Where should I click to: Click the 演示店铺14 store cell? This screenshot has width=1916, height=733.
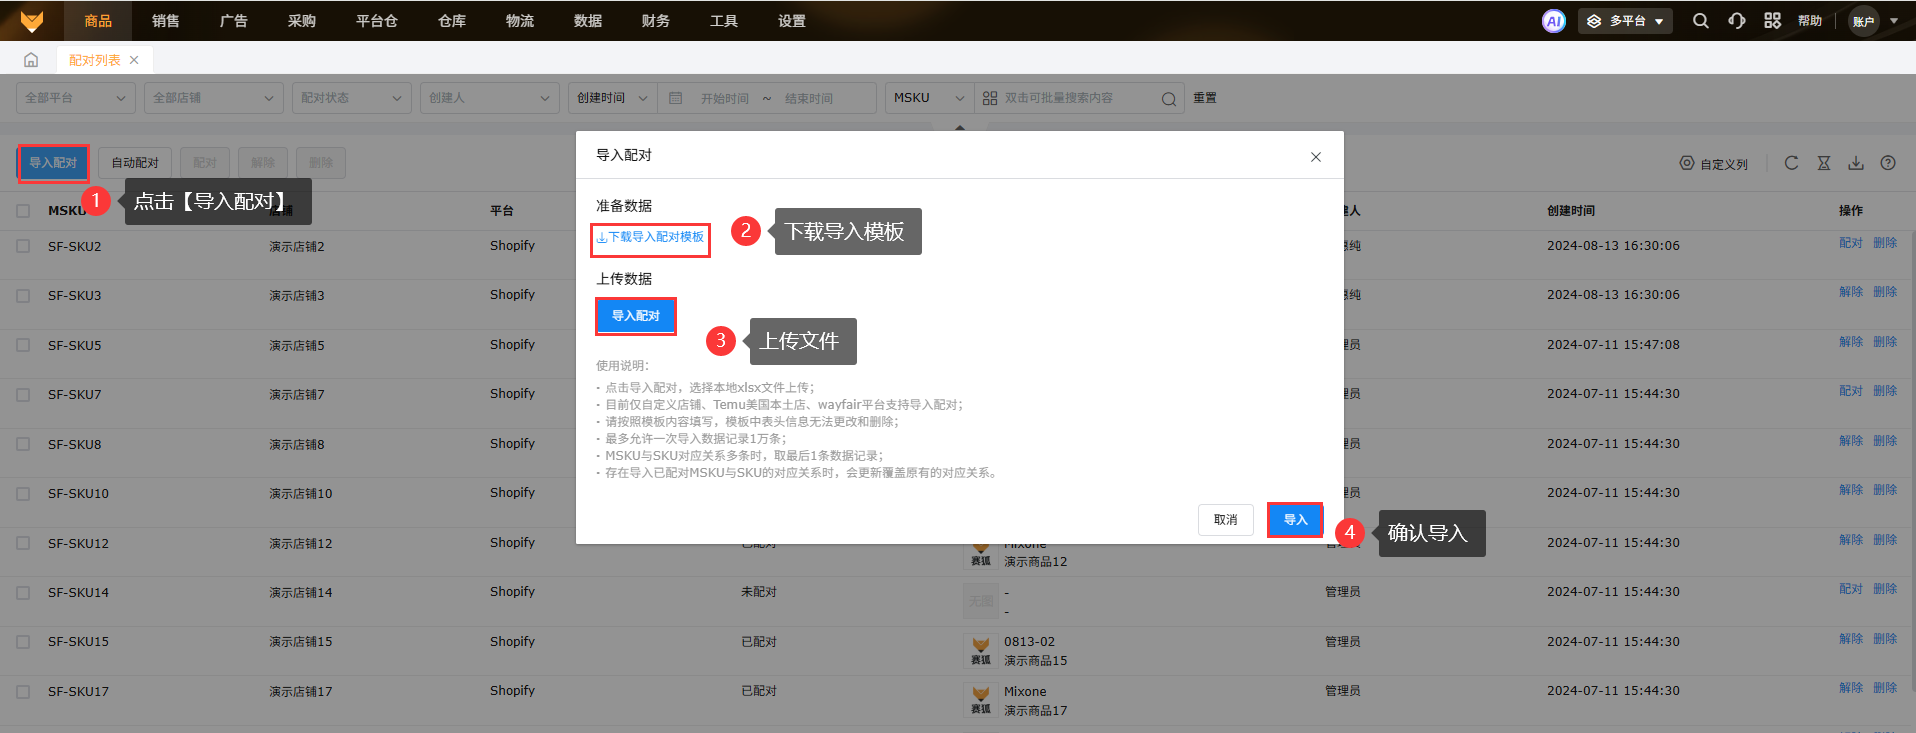(x=301, y=593)
